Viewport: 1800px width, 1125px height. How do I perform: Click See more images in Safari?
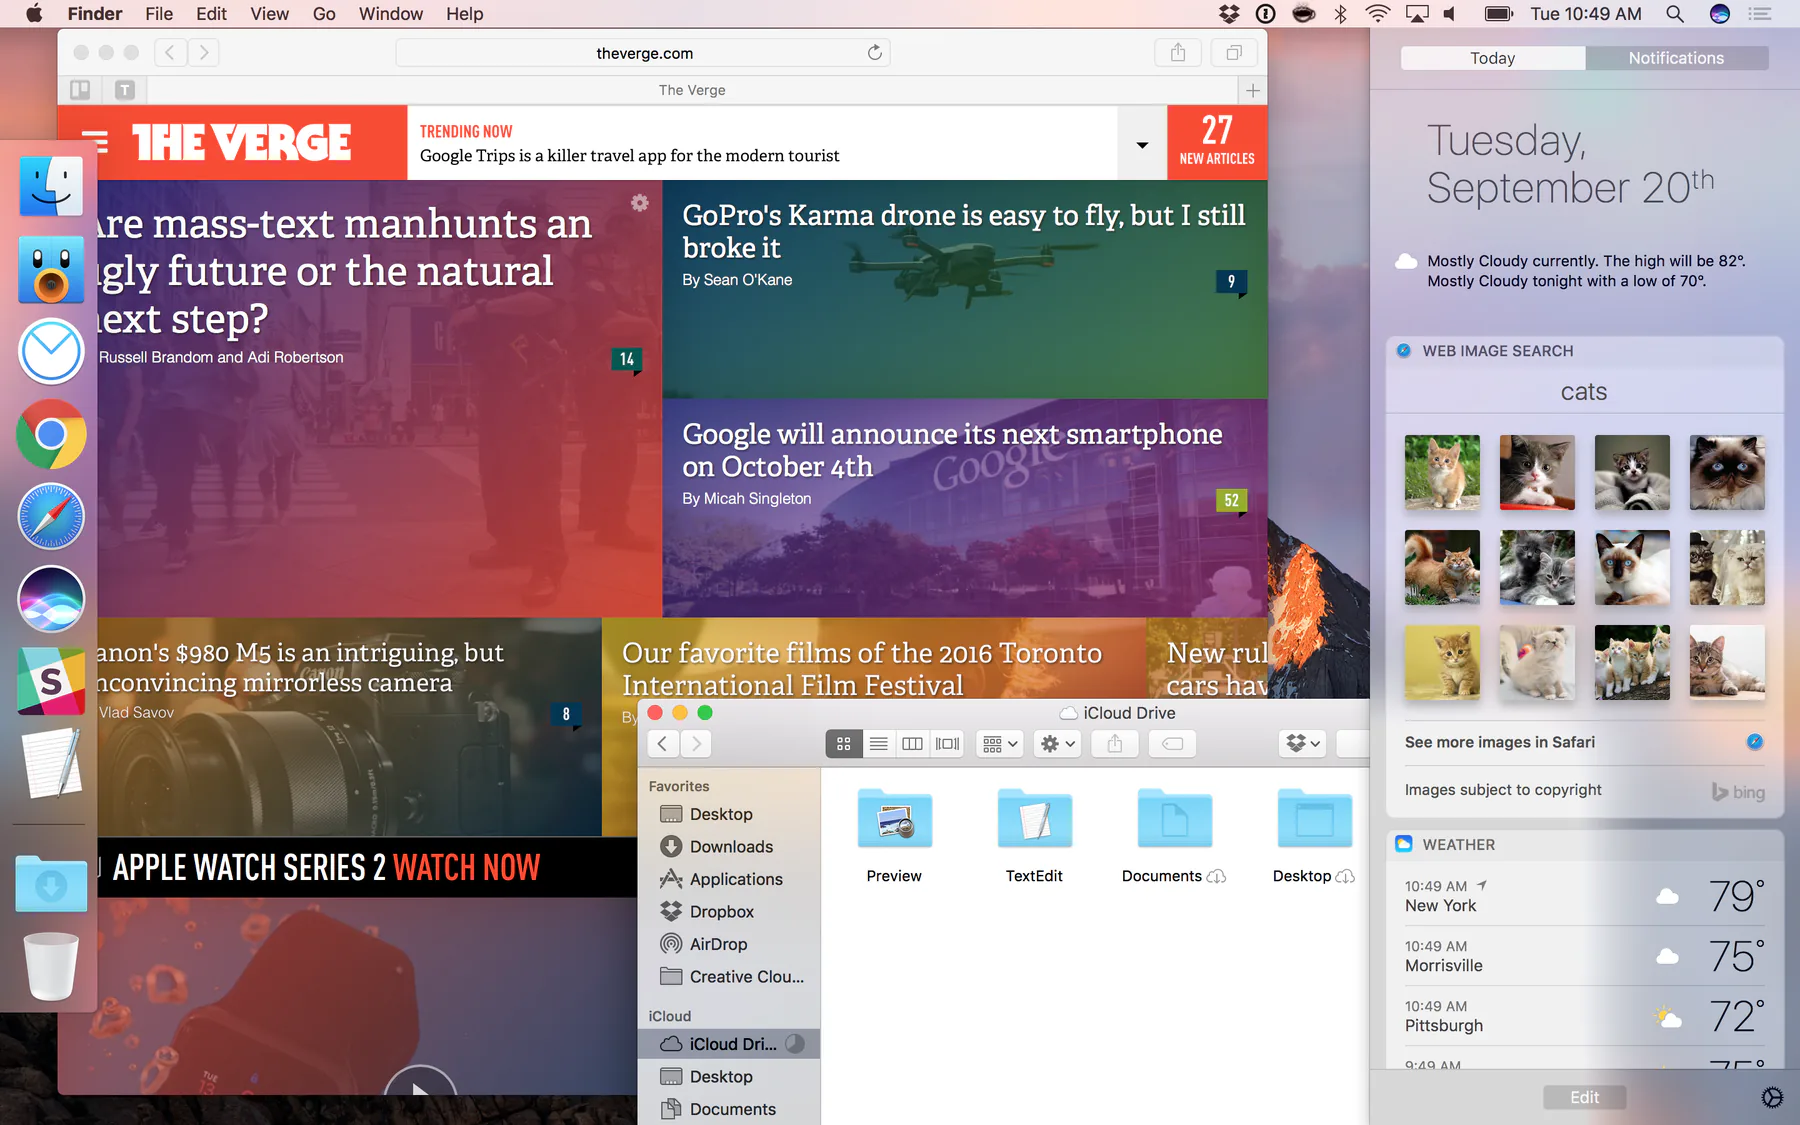pos(1584,742)
